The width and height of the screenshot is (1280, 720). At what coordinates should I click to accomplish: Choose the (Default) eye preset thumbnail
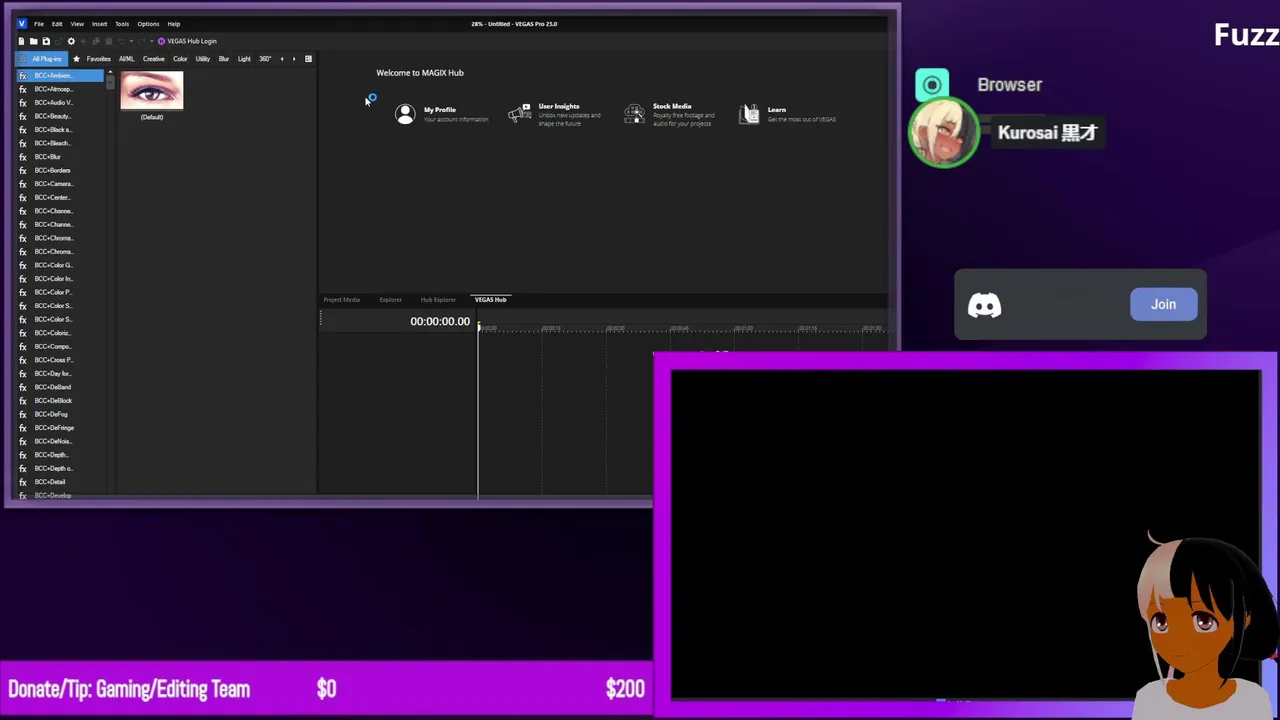coord(152,91)
